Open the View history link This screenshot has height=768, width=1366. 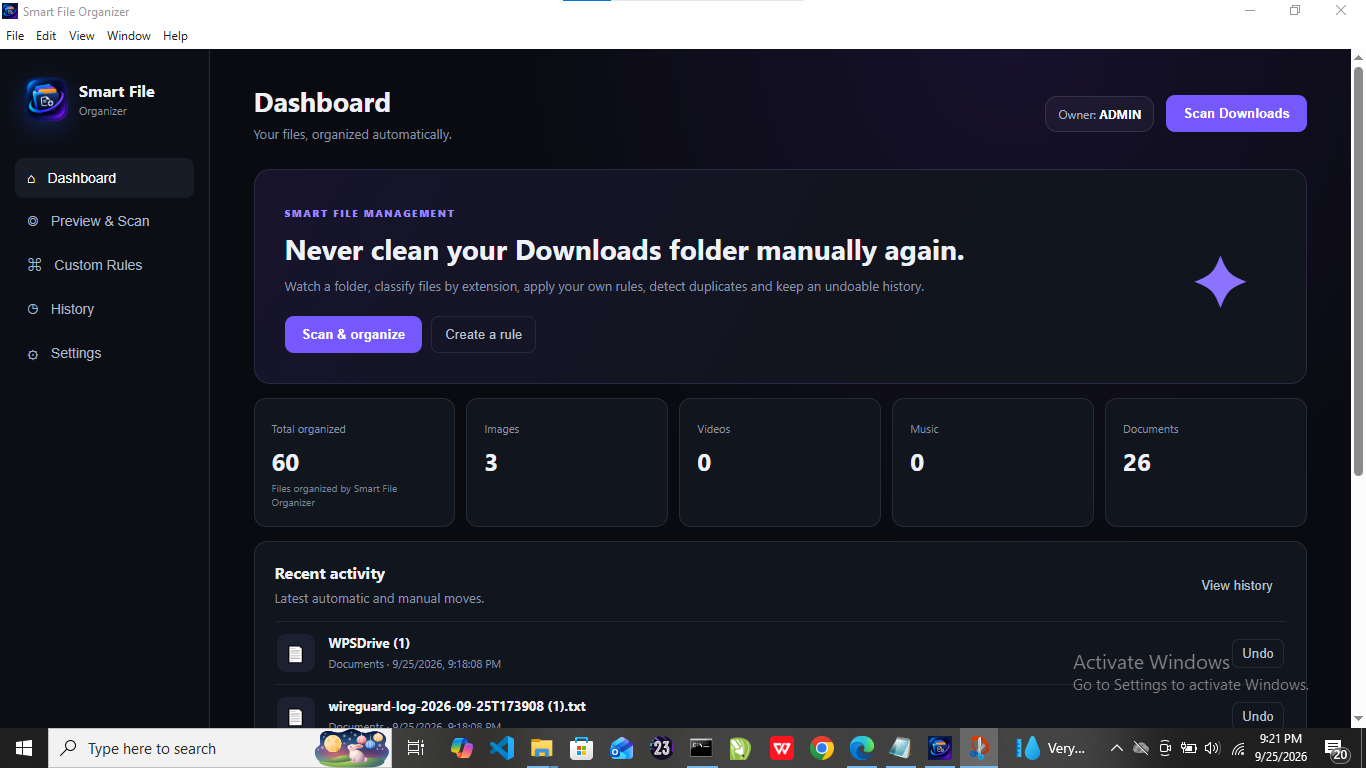click(x=1237, y=586)
